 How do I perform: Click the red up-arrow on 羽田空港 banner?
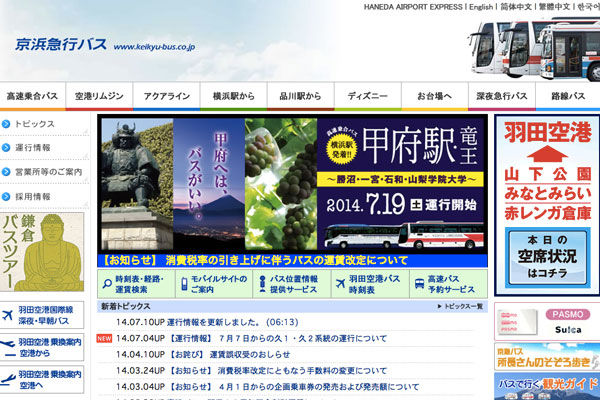tap(547, 154)
